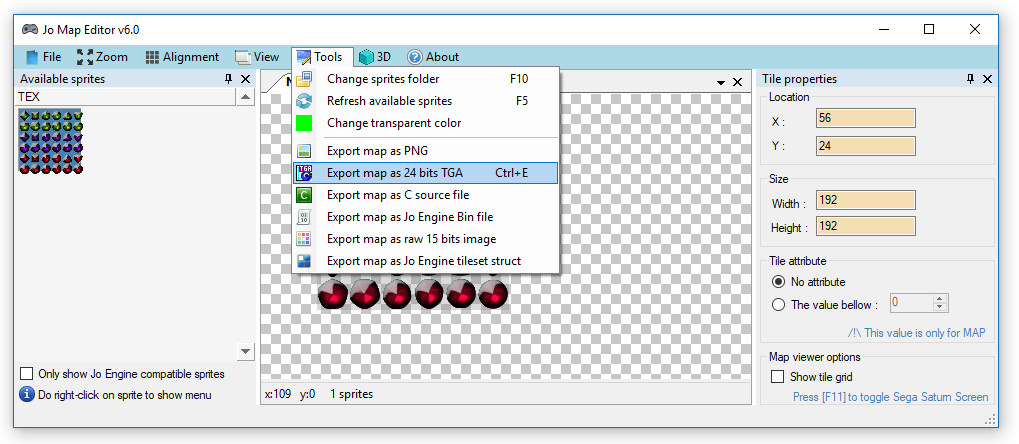Pin the Tile properties panel
This screenshot has width=1019, height=444.
pos(970,79)
